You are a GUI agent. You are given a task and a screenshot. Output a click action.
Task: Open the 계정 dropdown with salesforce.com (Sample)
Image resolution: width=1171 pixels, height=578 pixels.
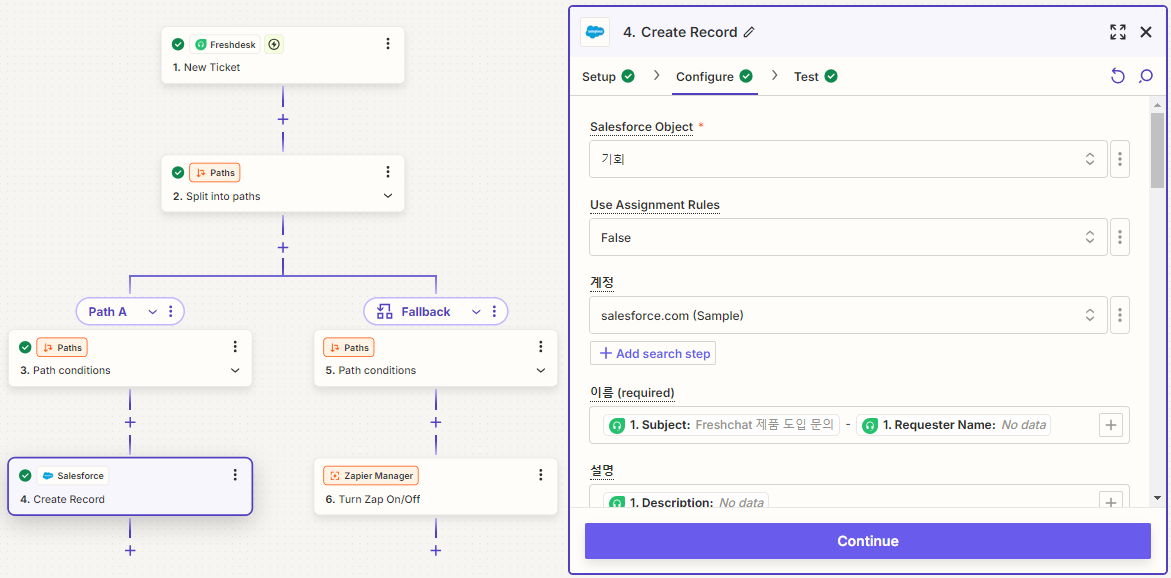[x=848, y=316]
